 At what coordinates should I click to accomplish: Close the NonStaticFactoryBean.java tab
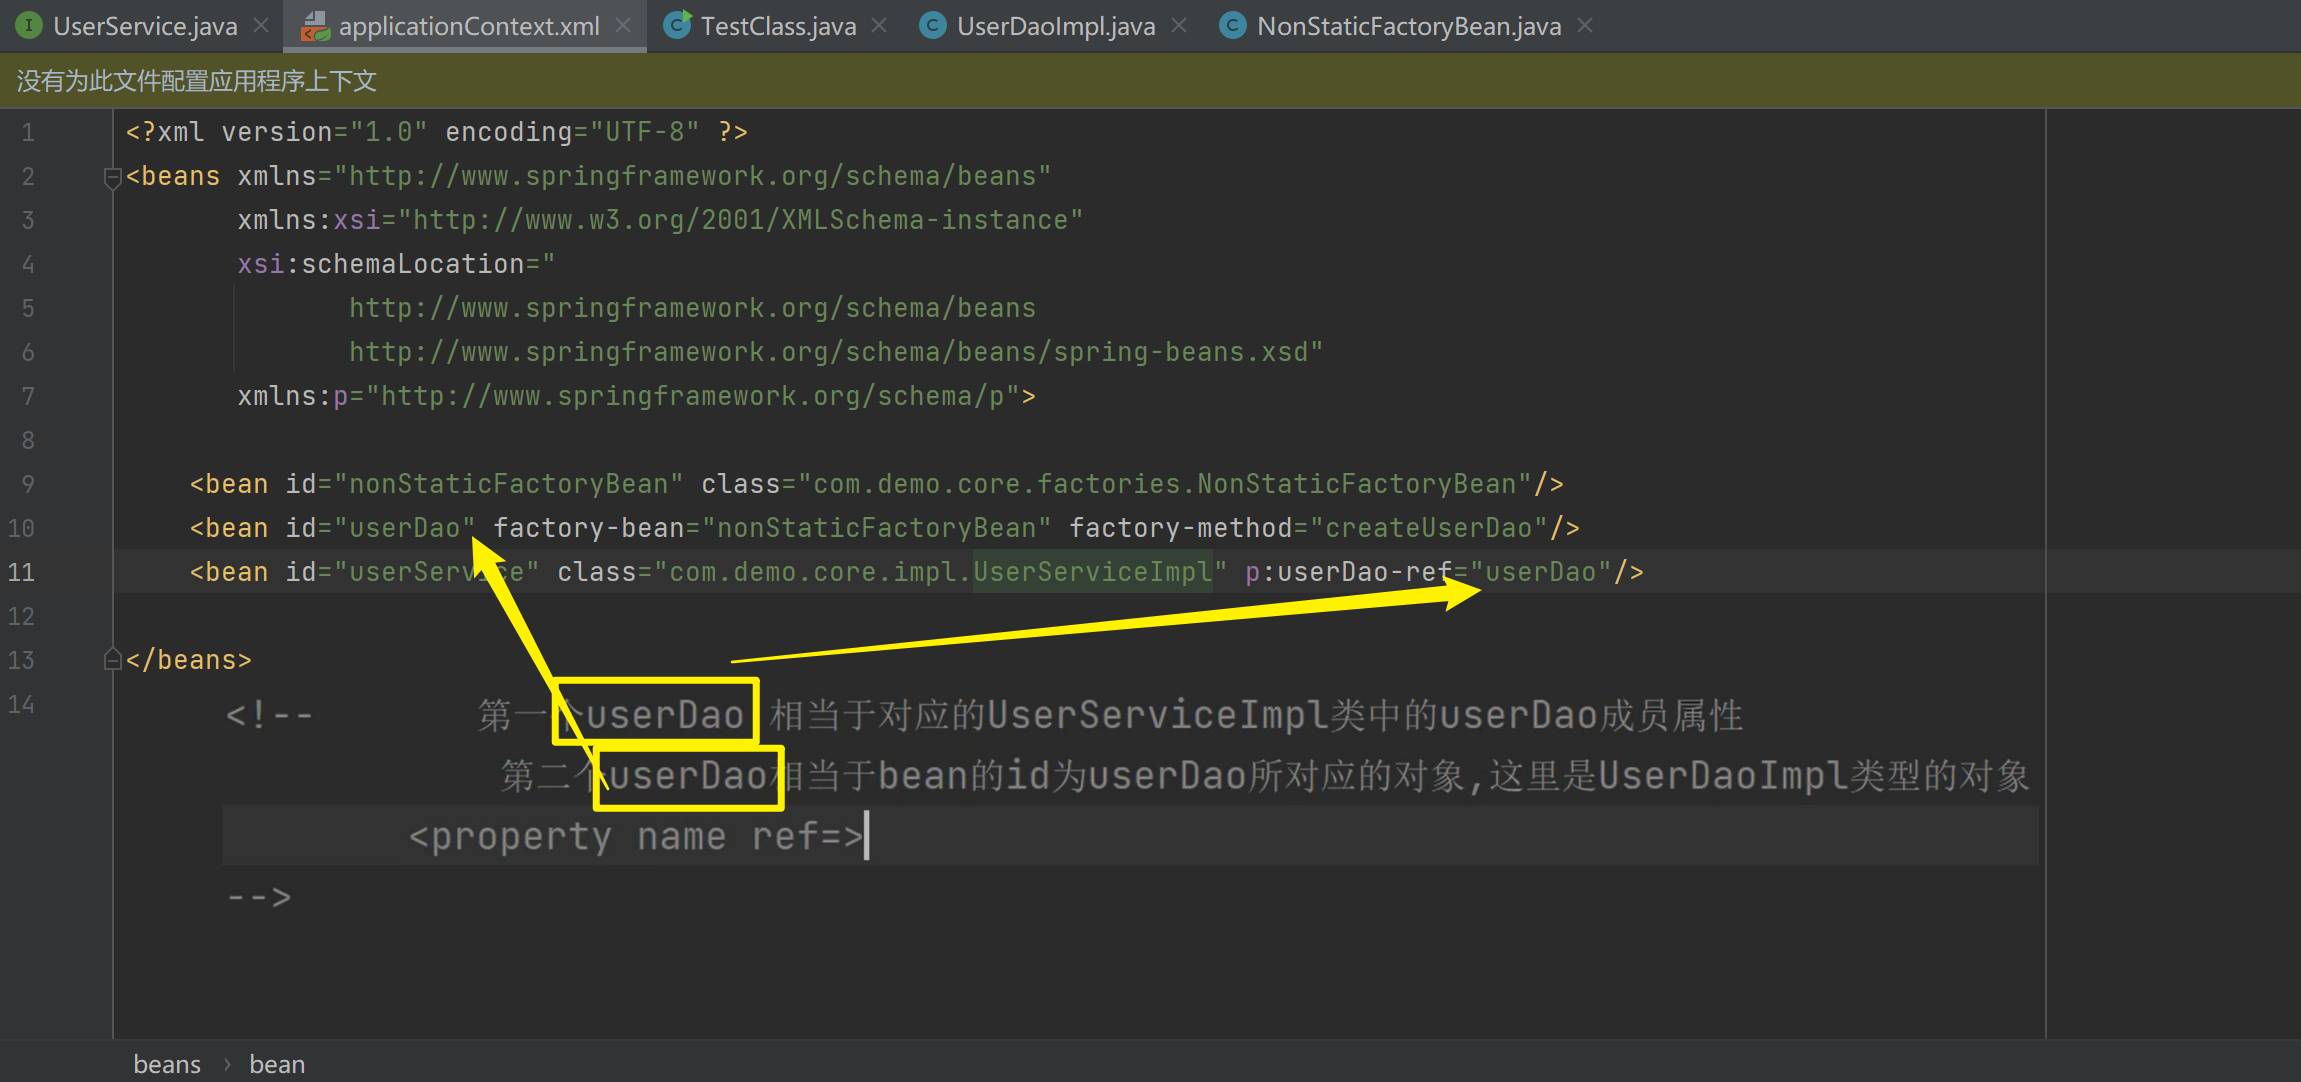[x=1585, y=25]
